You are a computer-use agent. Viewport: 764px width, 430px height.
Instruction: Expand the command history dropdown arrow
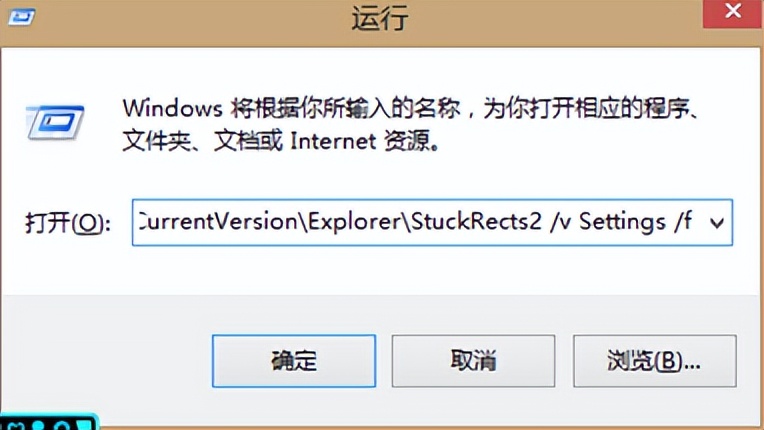click(716, 223)
